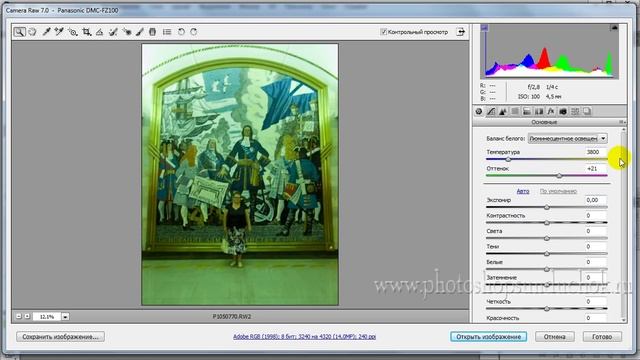
Task: Open the Баланс белого dropdown
Action: click(567, 138)
